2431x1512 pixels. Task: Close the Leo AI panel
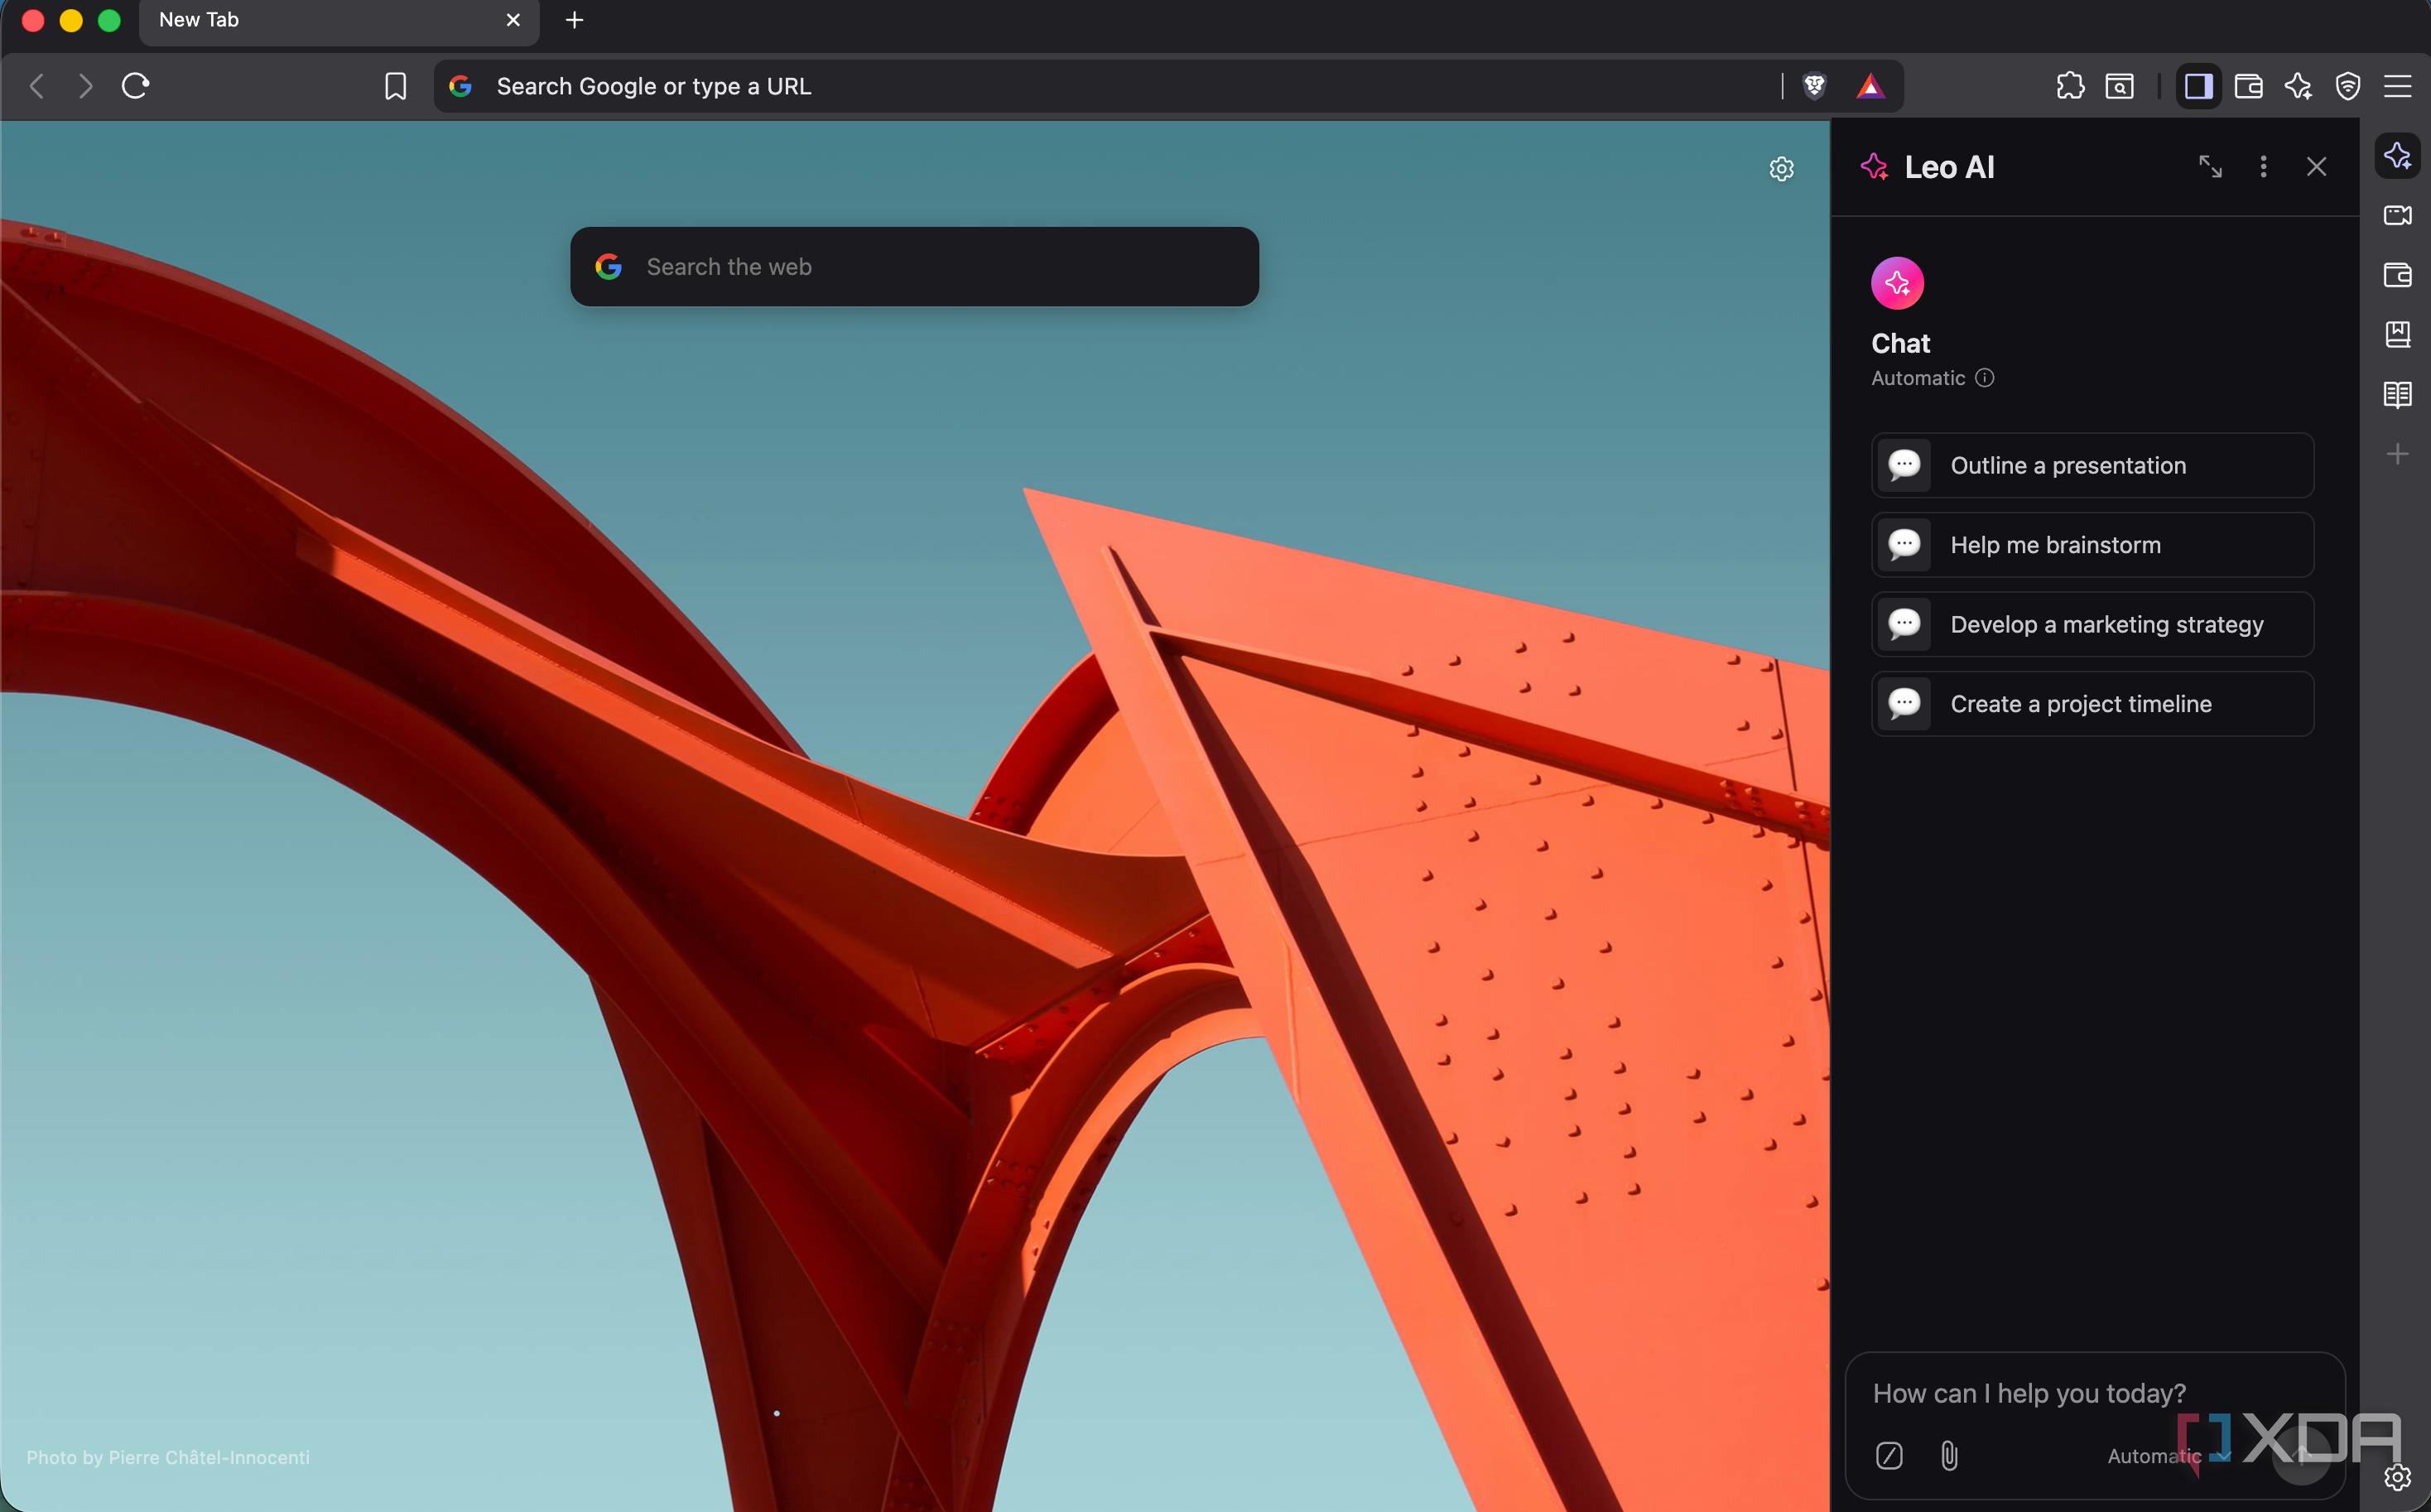2316,166
